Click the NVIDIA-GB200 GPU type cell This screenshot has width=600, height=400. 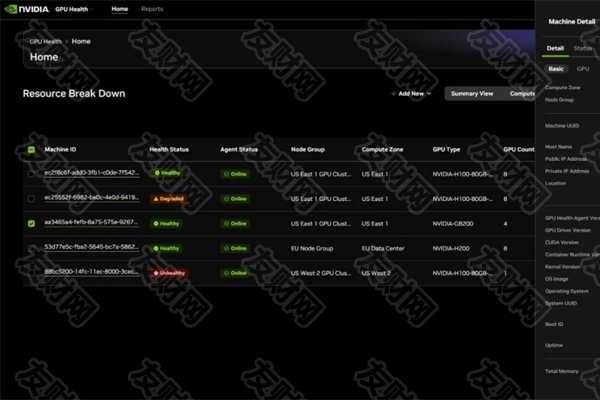pyautogui.click(x=453, y=224)
